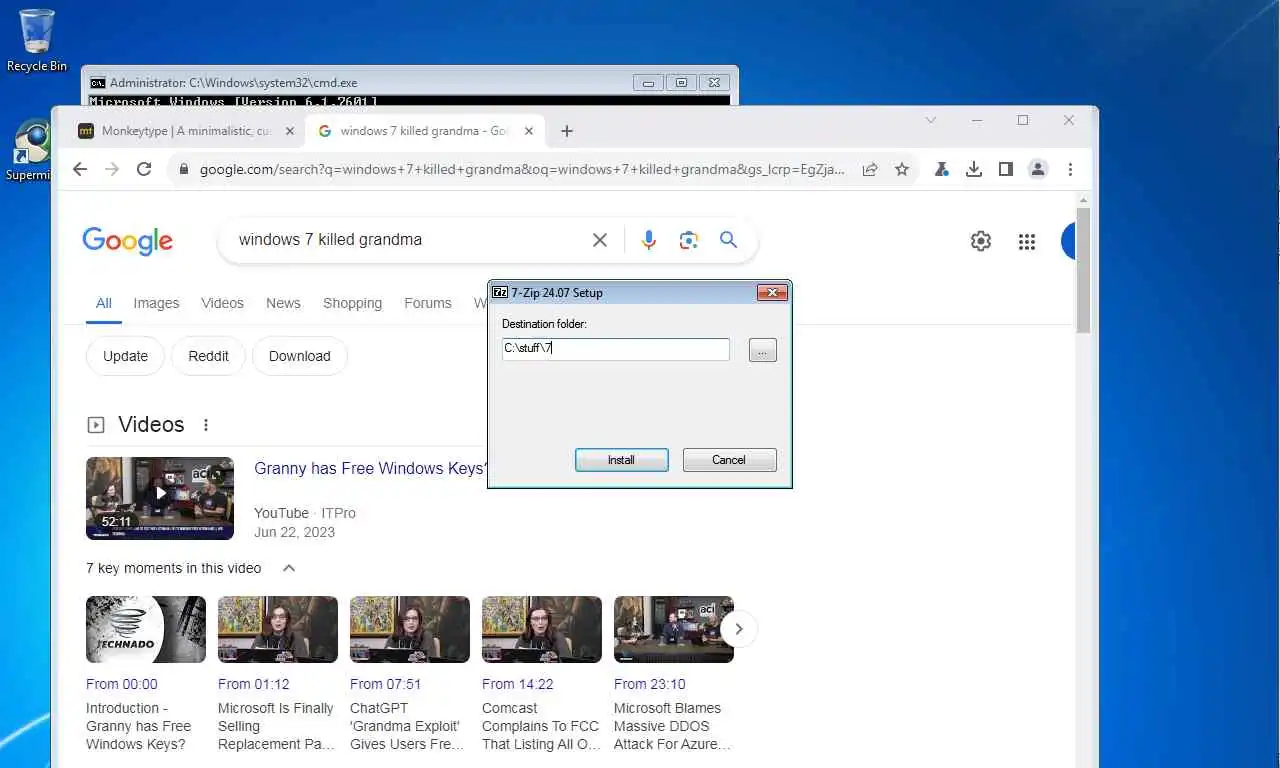This screenshot has height=768, width=1280.
Task: Open the News search tab
Action: tap(283, 303)
